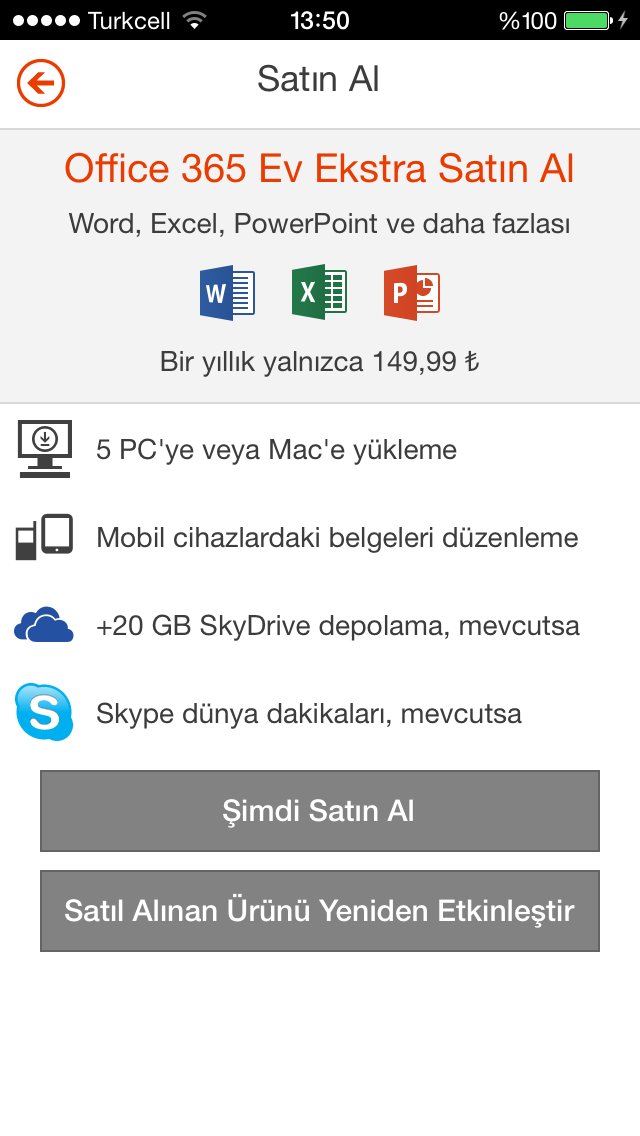640x1136 pixels.
Task: Tap the Satın Al page title
Action: [x=319, y=79]
